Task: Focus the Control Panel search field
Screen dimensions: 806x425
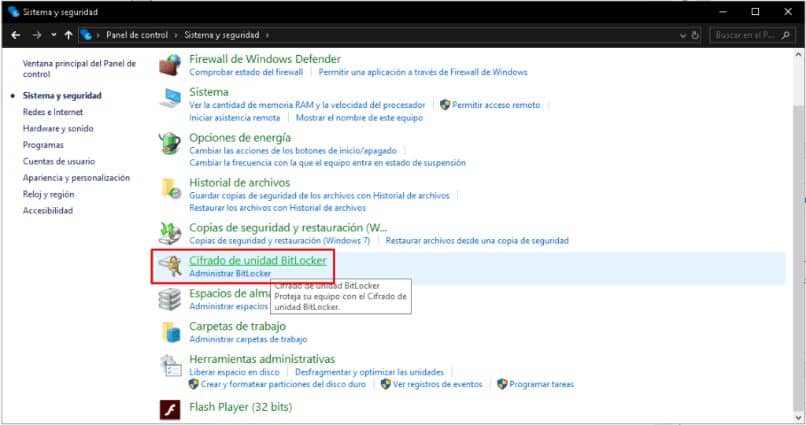Action: [751, 35]
